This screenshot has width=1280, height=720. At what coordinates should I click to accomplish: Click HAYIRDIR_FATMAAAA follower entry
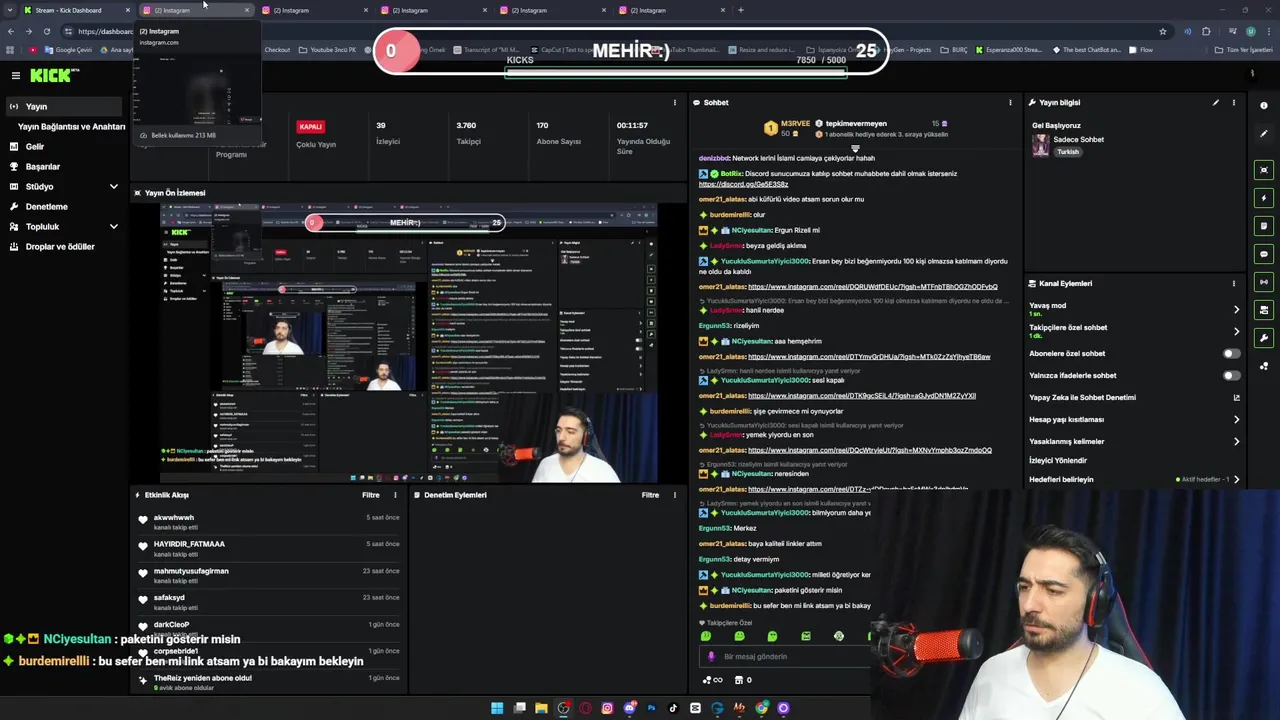pyautogui.click(x=270, y=548)
